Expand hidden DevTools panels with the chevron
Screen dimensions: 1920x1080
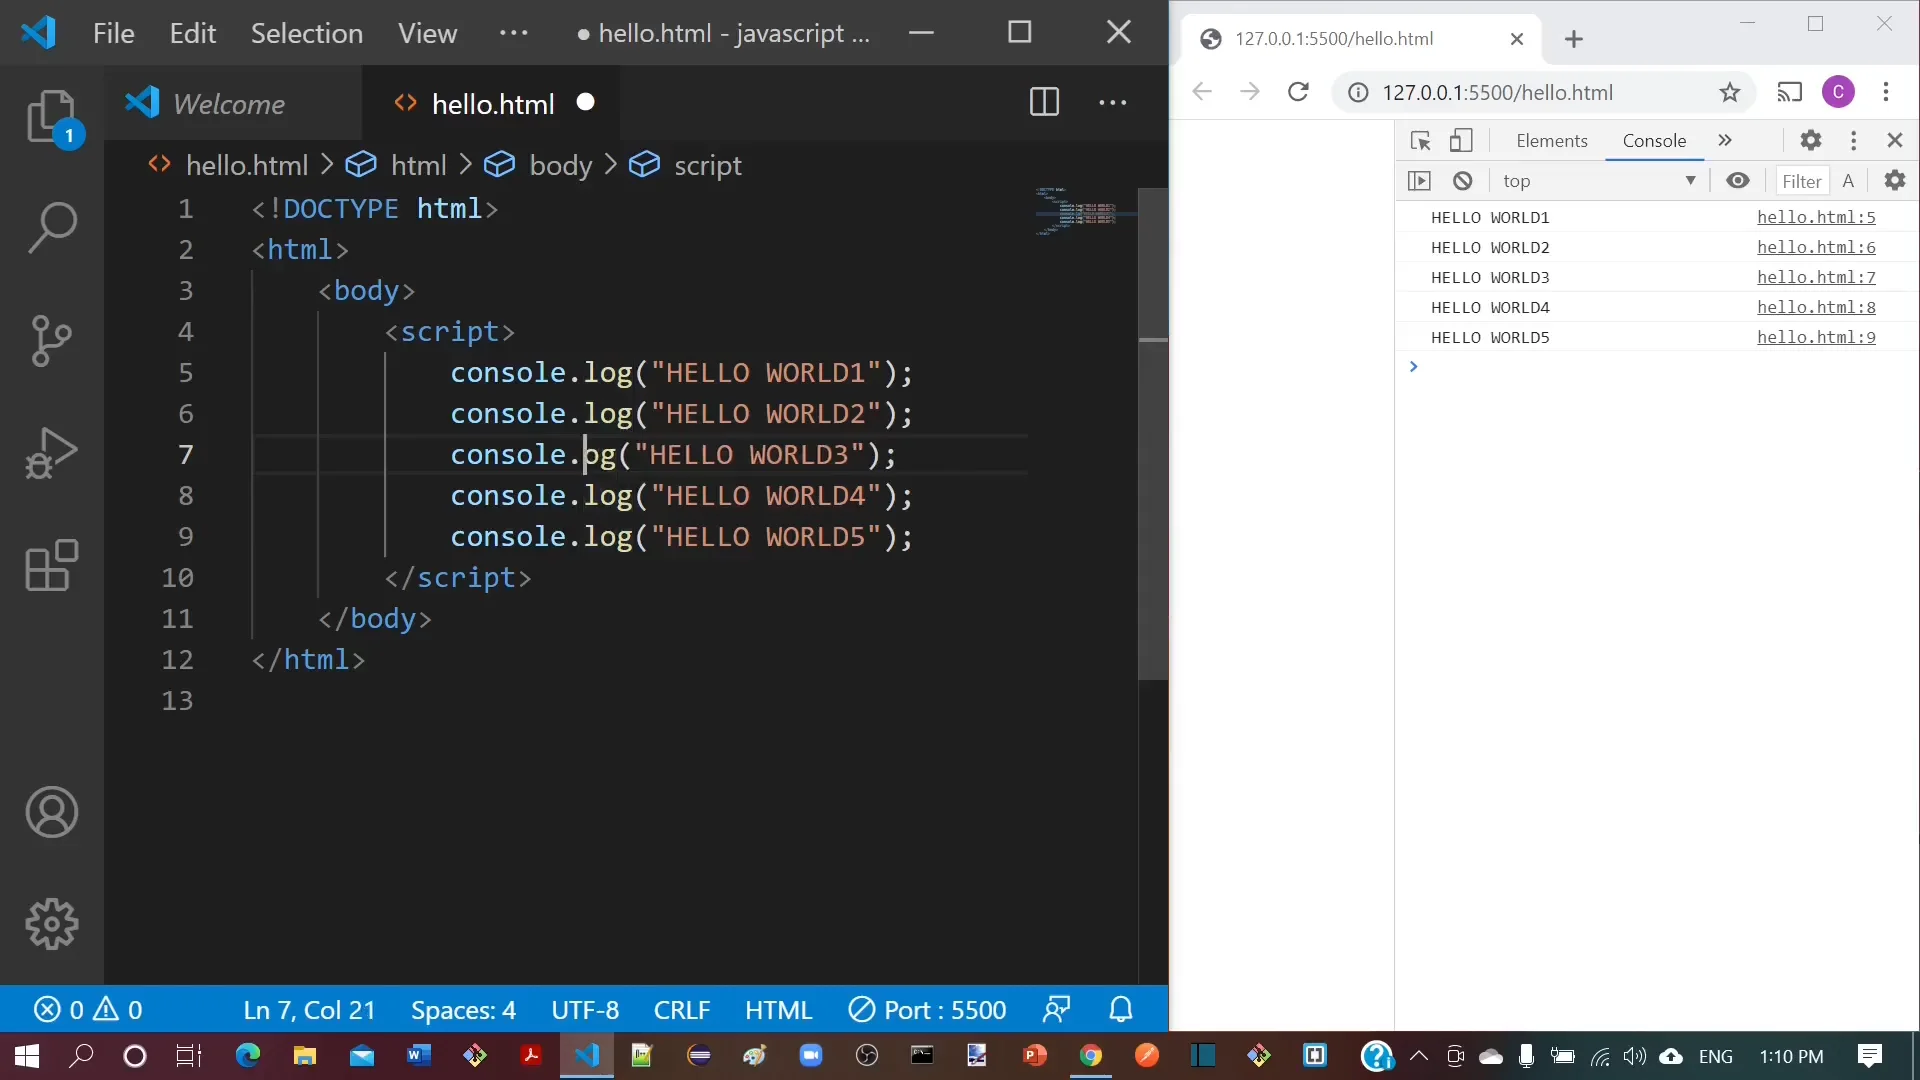coord(1725,140)
